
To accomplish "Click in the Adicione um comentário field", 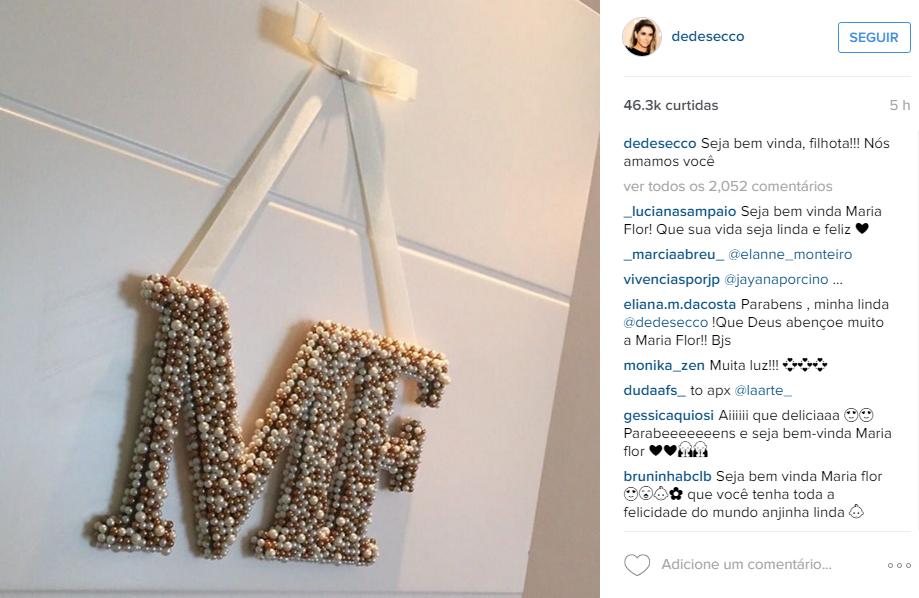I will tap(746, 564).
